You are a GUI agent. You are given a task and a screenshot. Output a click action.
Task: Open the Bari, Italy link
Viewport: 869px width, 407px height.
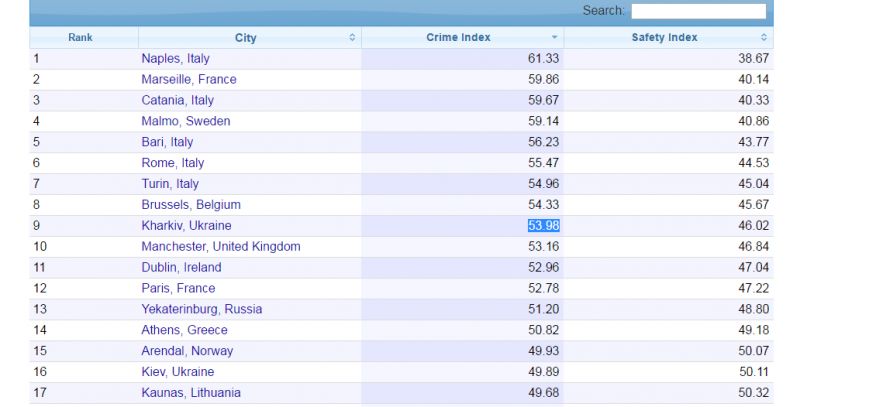click(x=167, y=142)
